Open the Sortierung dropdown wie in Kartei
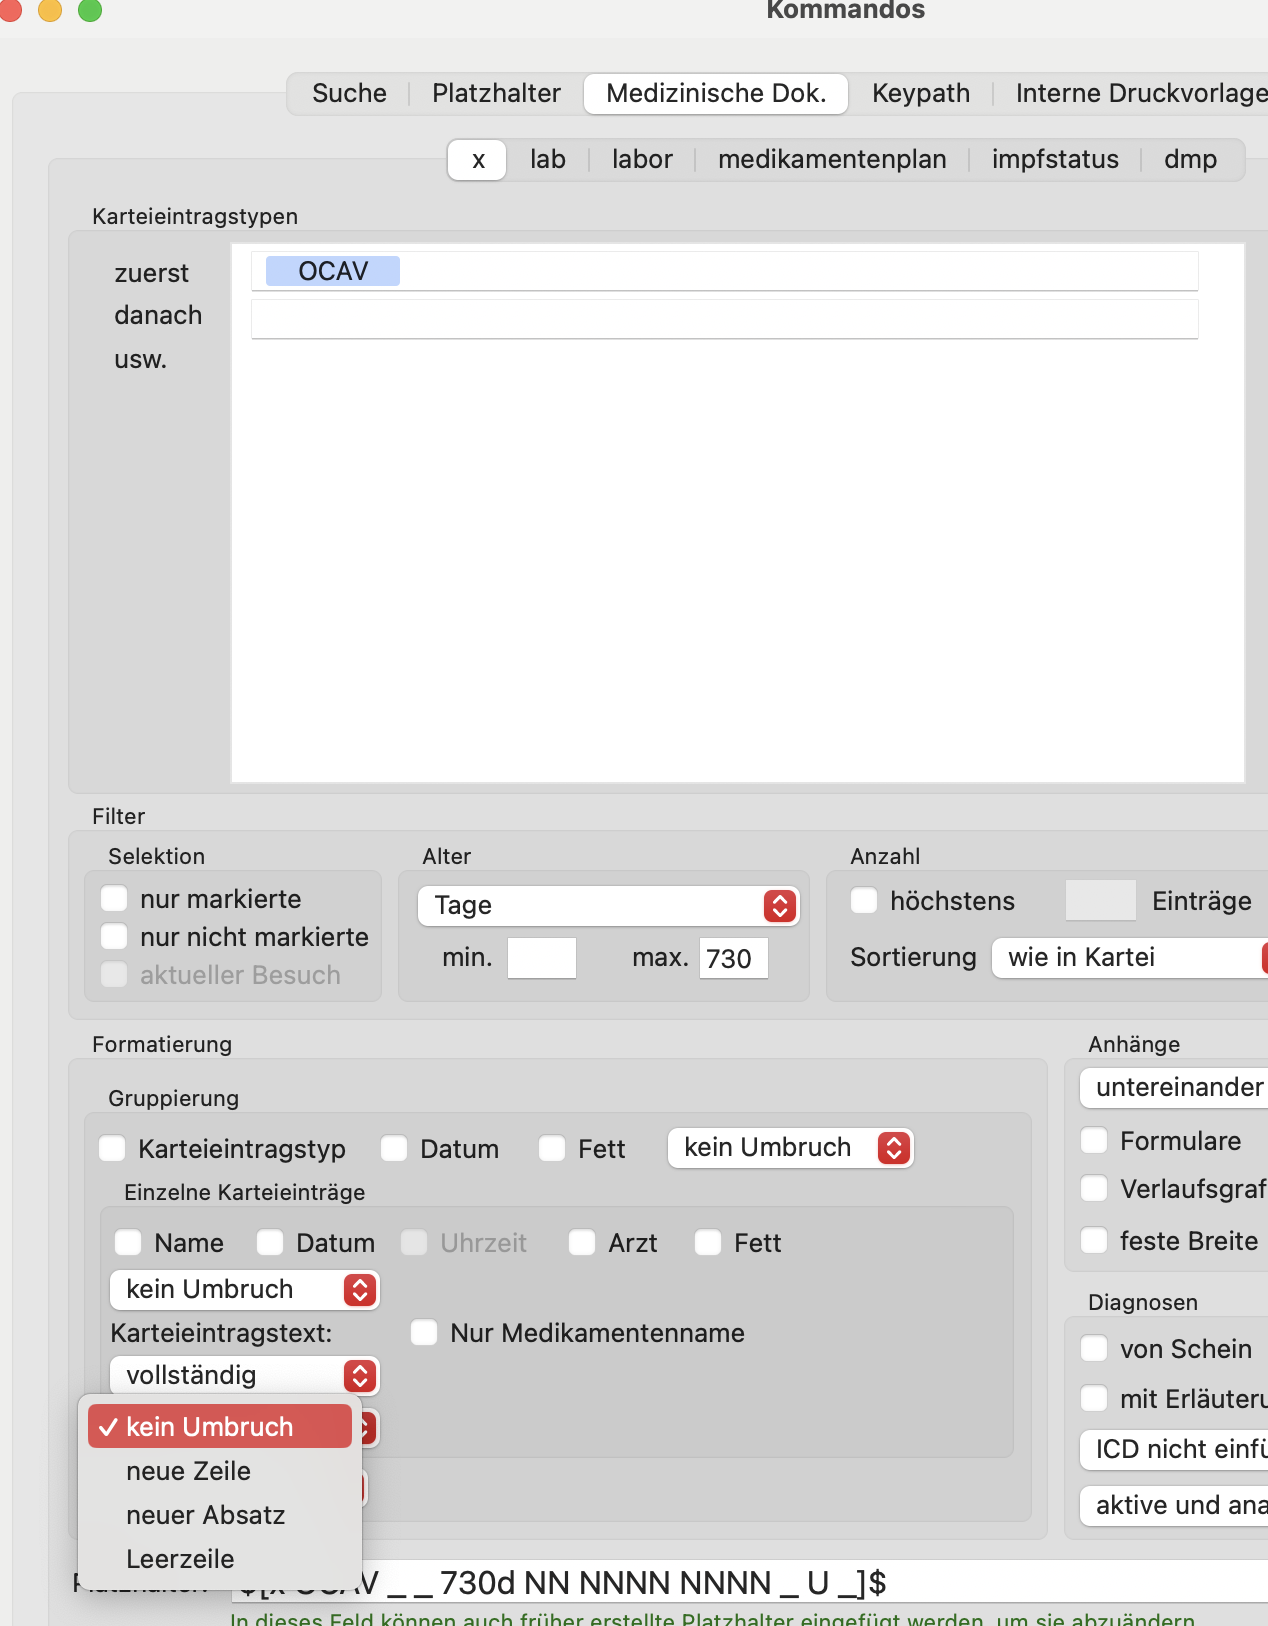The height and width of the screenshot is (1626, 1268). tap(1130, 957)
